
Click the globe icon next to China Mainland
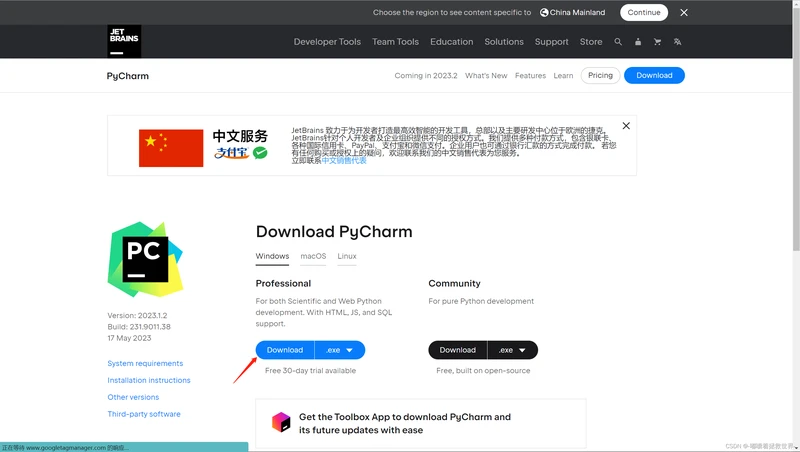[544, 12]
